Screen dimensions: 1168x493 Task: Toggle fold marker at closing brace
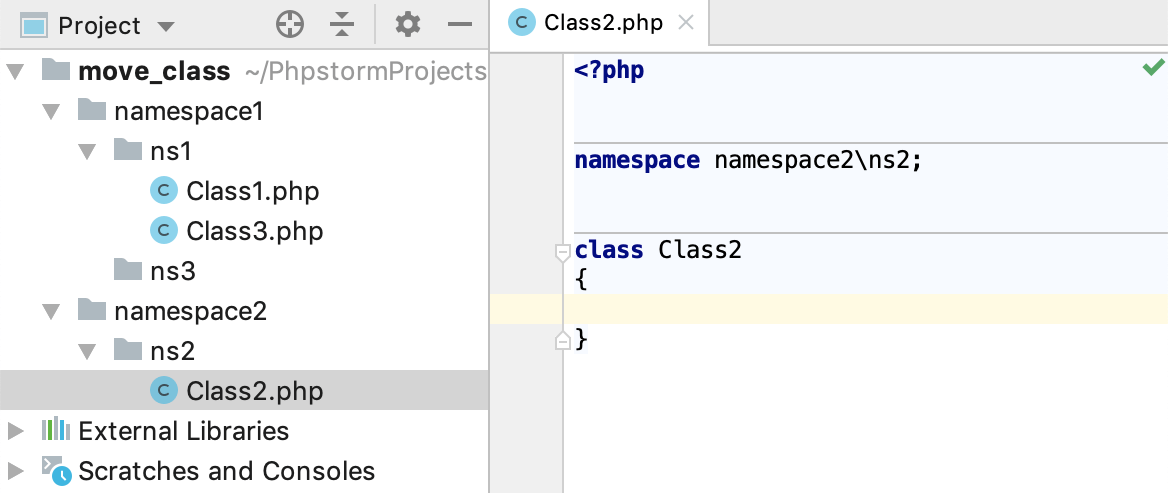point(563,342)
